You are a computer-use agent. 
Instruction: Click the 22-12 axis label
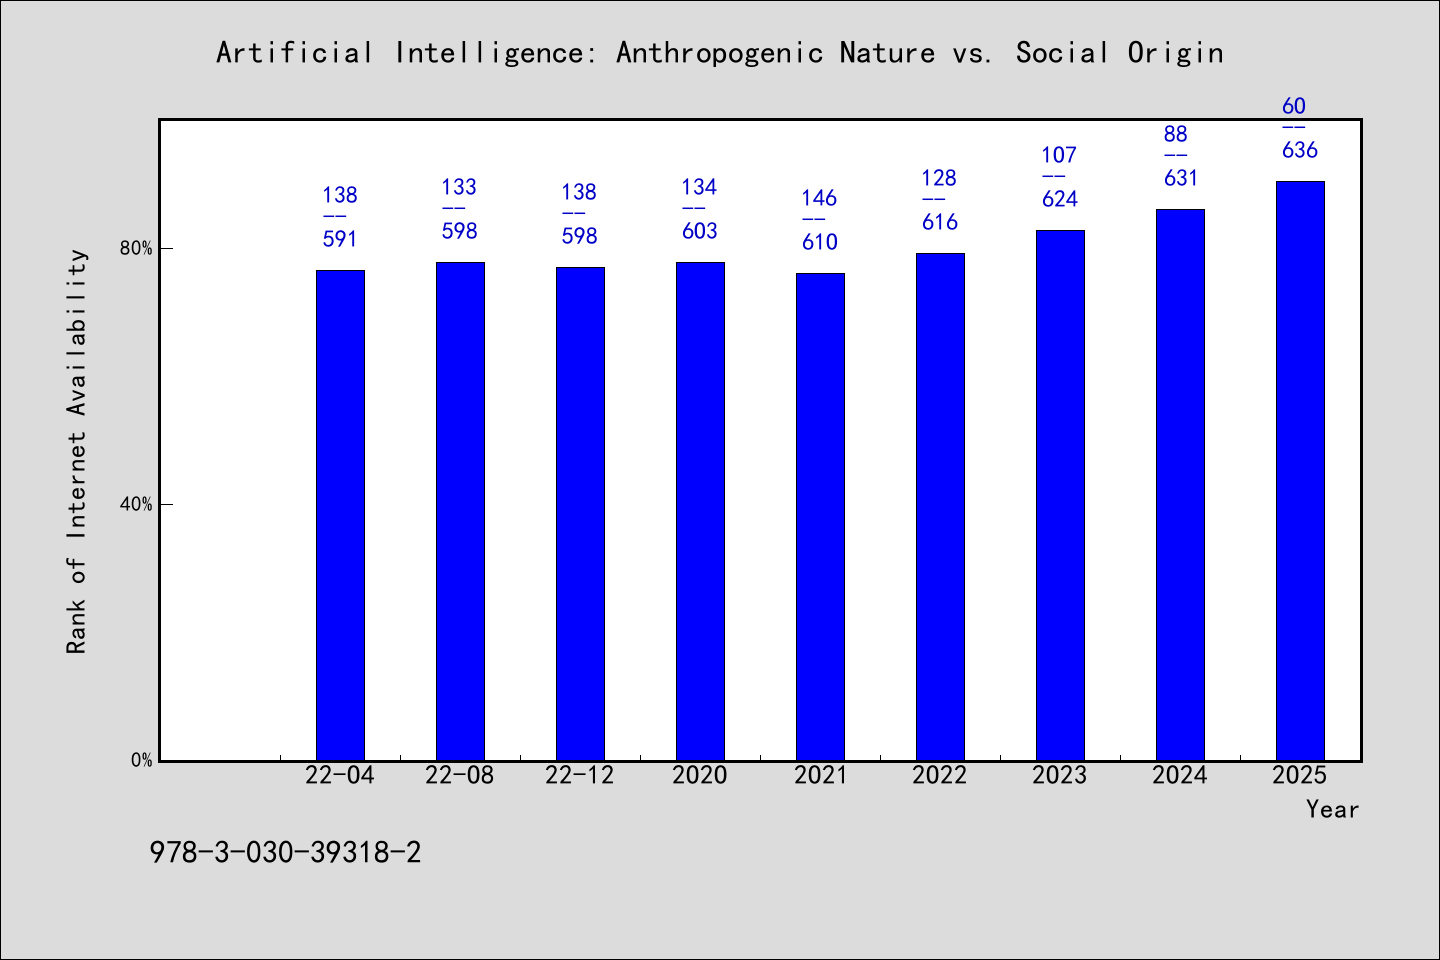click(580, 775)
